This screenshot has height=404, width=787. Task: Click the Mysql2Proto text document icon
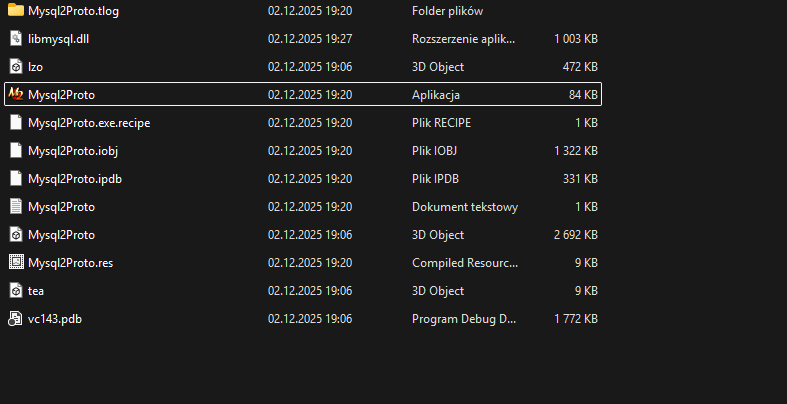pyautogui.click(x=16, y=206)
